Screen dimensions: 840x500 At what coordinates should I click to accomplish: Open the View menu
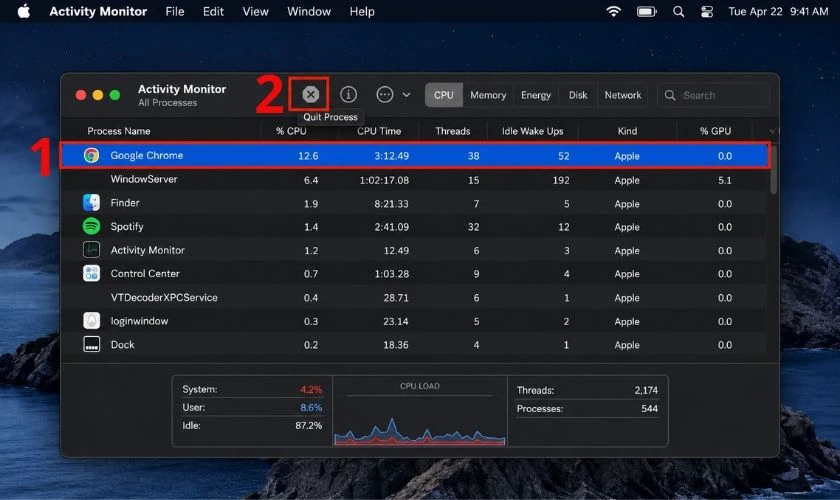pyautogui.click(x=256, y=11)
